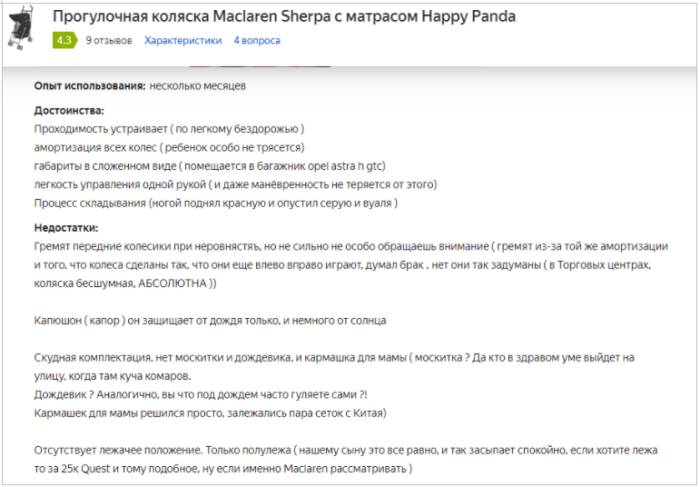Open the "4 вопроса" questions link
This screenshot has height=487, width=700.
coord(257,41)
